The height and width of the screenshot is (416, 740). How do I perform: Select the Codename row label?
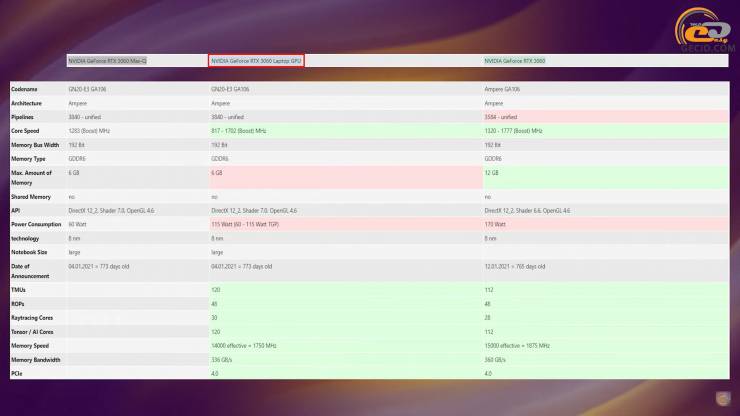click(24, 89)
